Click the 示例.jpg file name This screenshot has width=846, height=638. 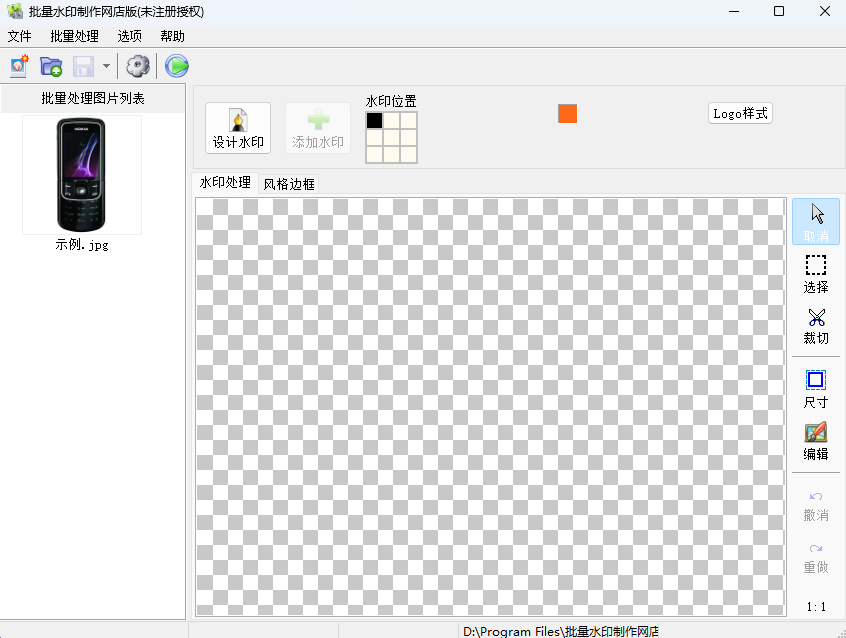tap(81, 245)
